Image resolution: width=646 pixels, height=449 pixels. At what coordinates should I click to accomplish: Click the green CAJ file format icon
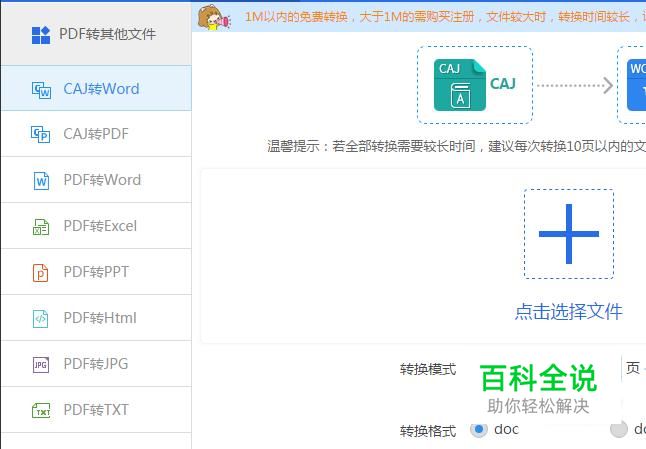tap(460, 85)
